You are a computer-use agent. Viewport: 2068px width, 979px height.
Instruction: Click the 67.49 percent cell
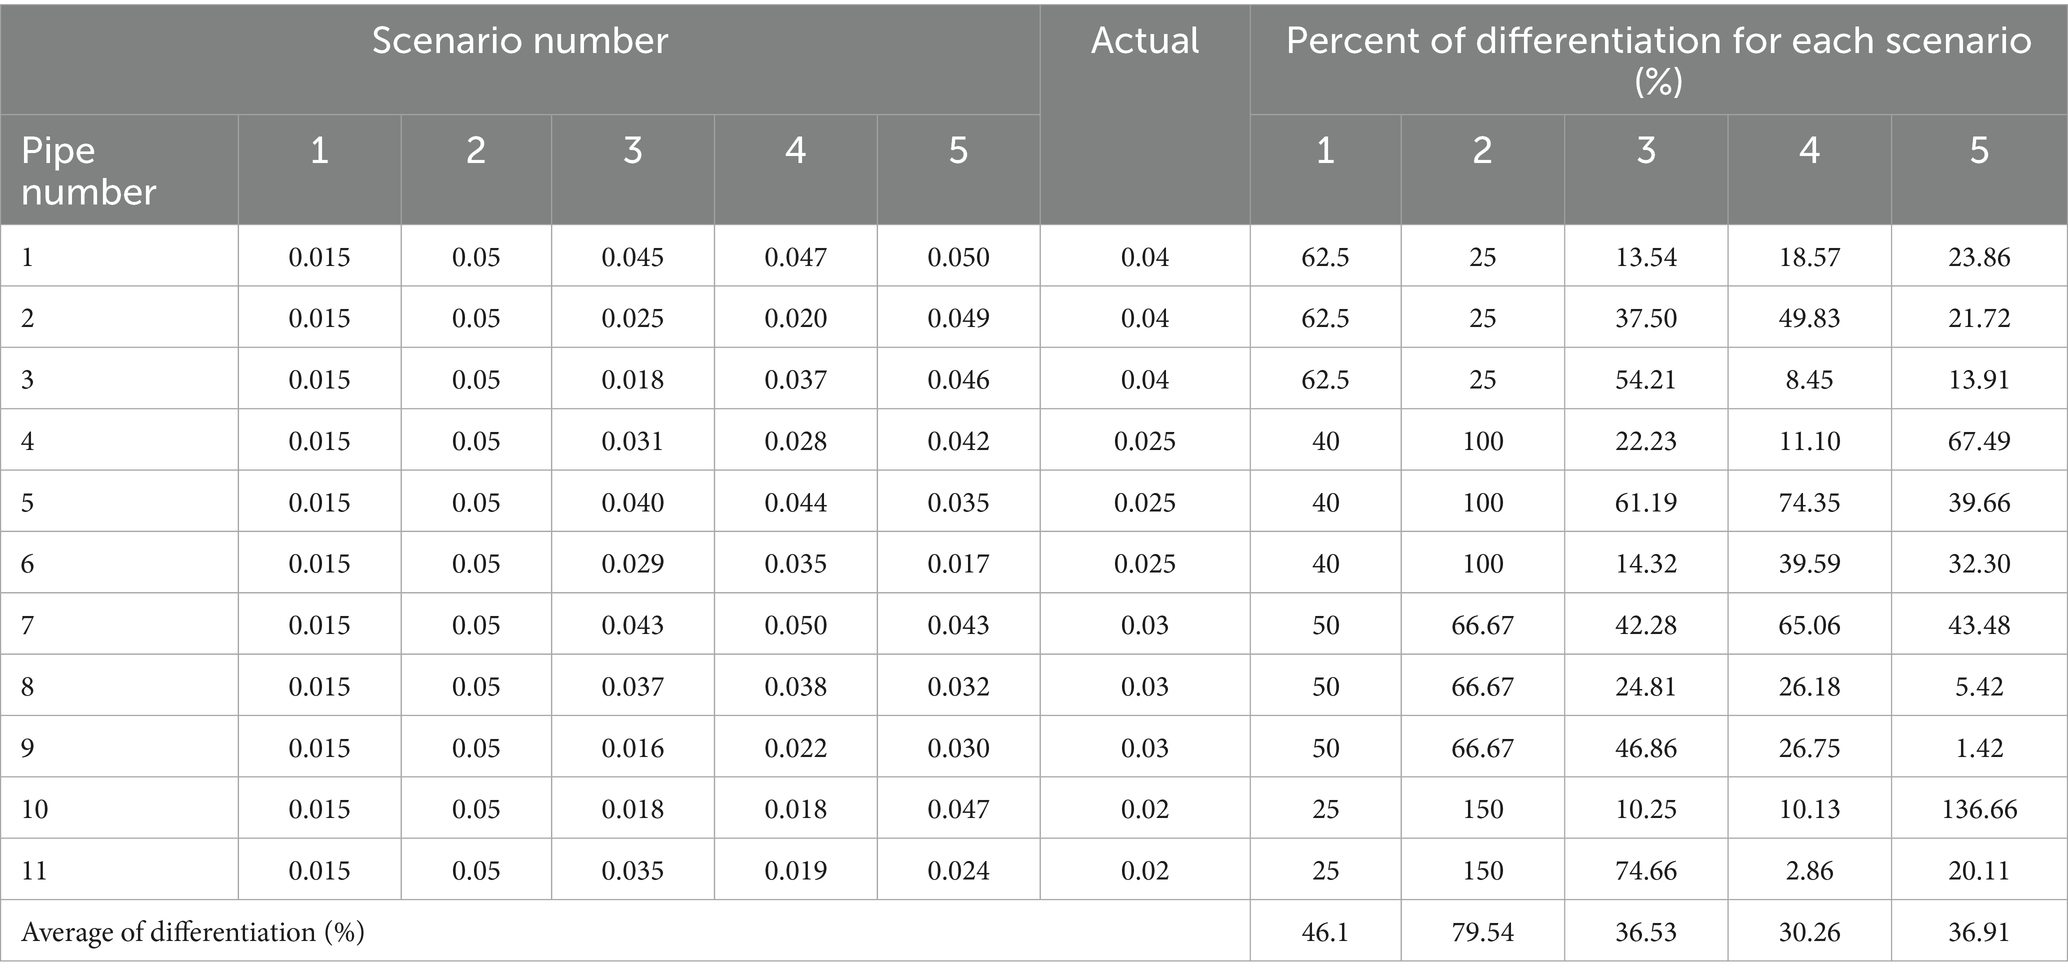1978,441
